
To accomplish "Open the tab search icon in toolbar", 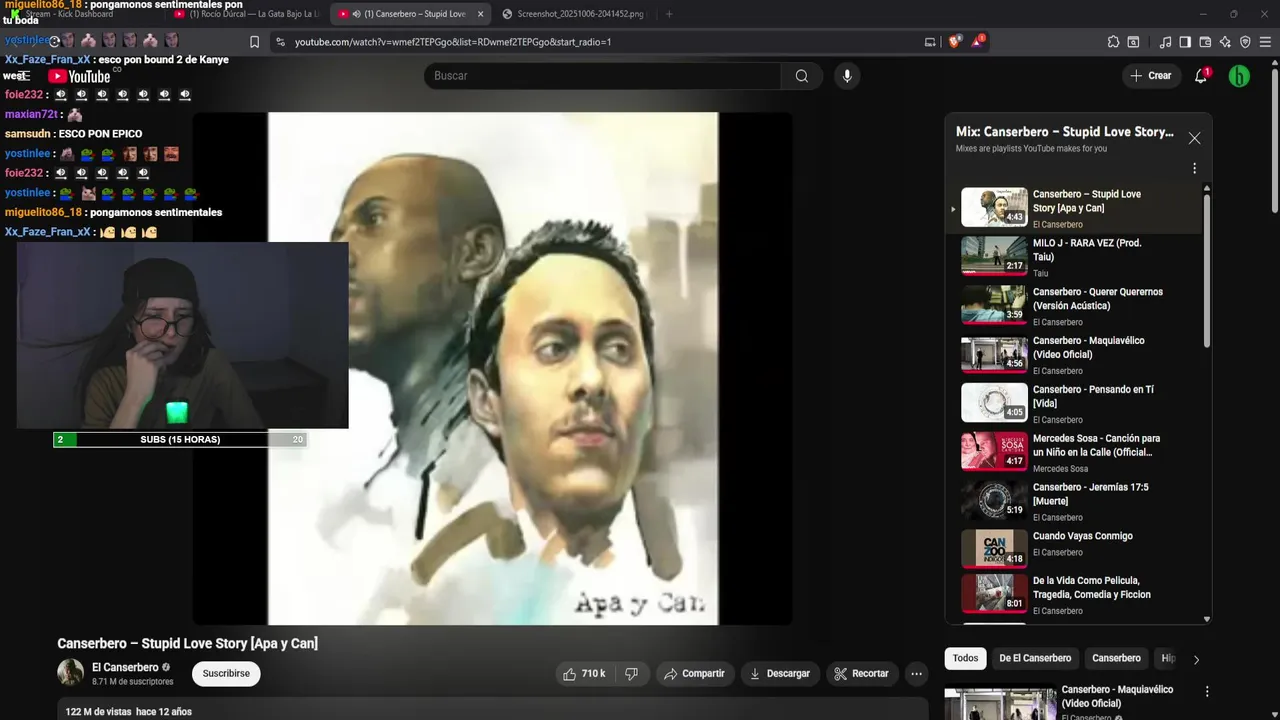I will tap(1133, 42).
